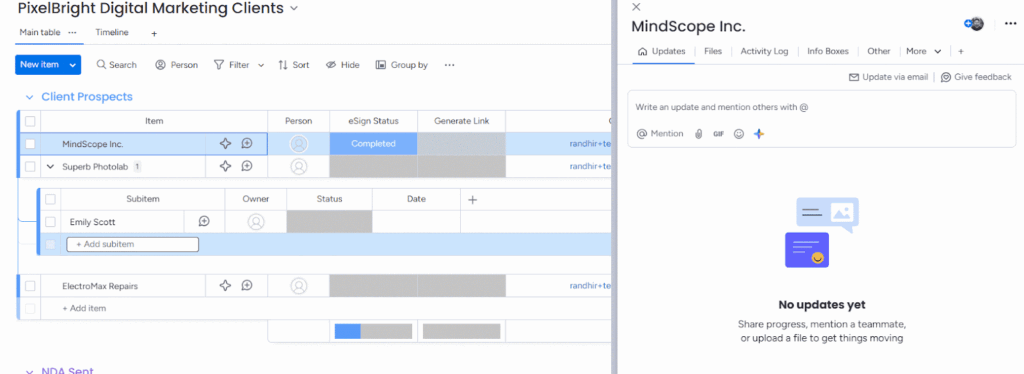Open the Files tab
This screenshot has width=1024, height=374.
713,51
